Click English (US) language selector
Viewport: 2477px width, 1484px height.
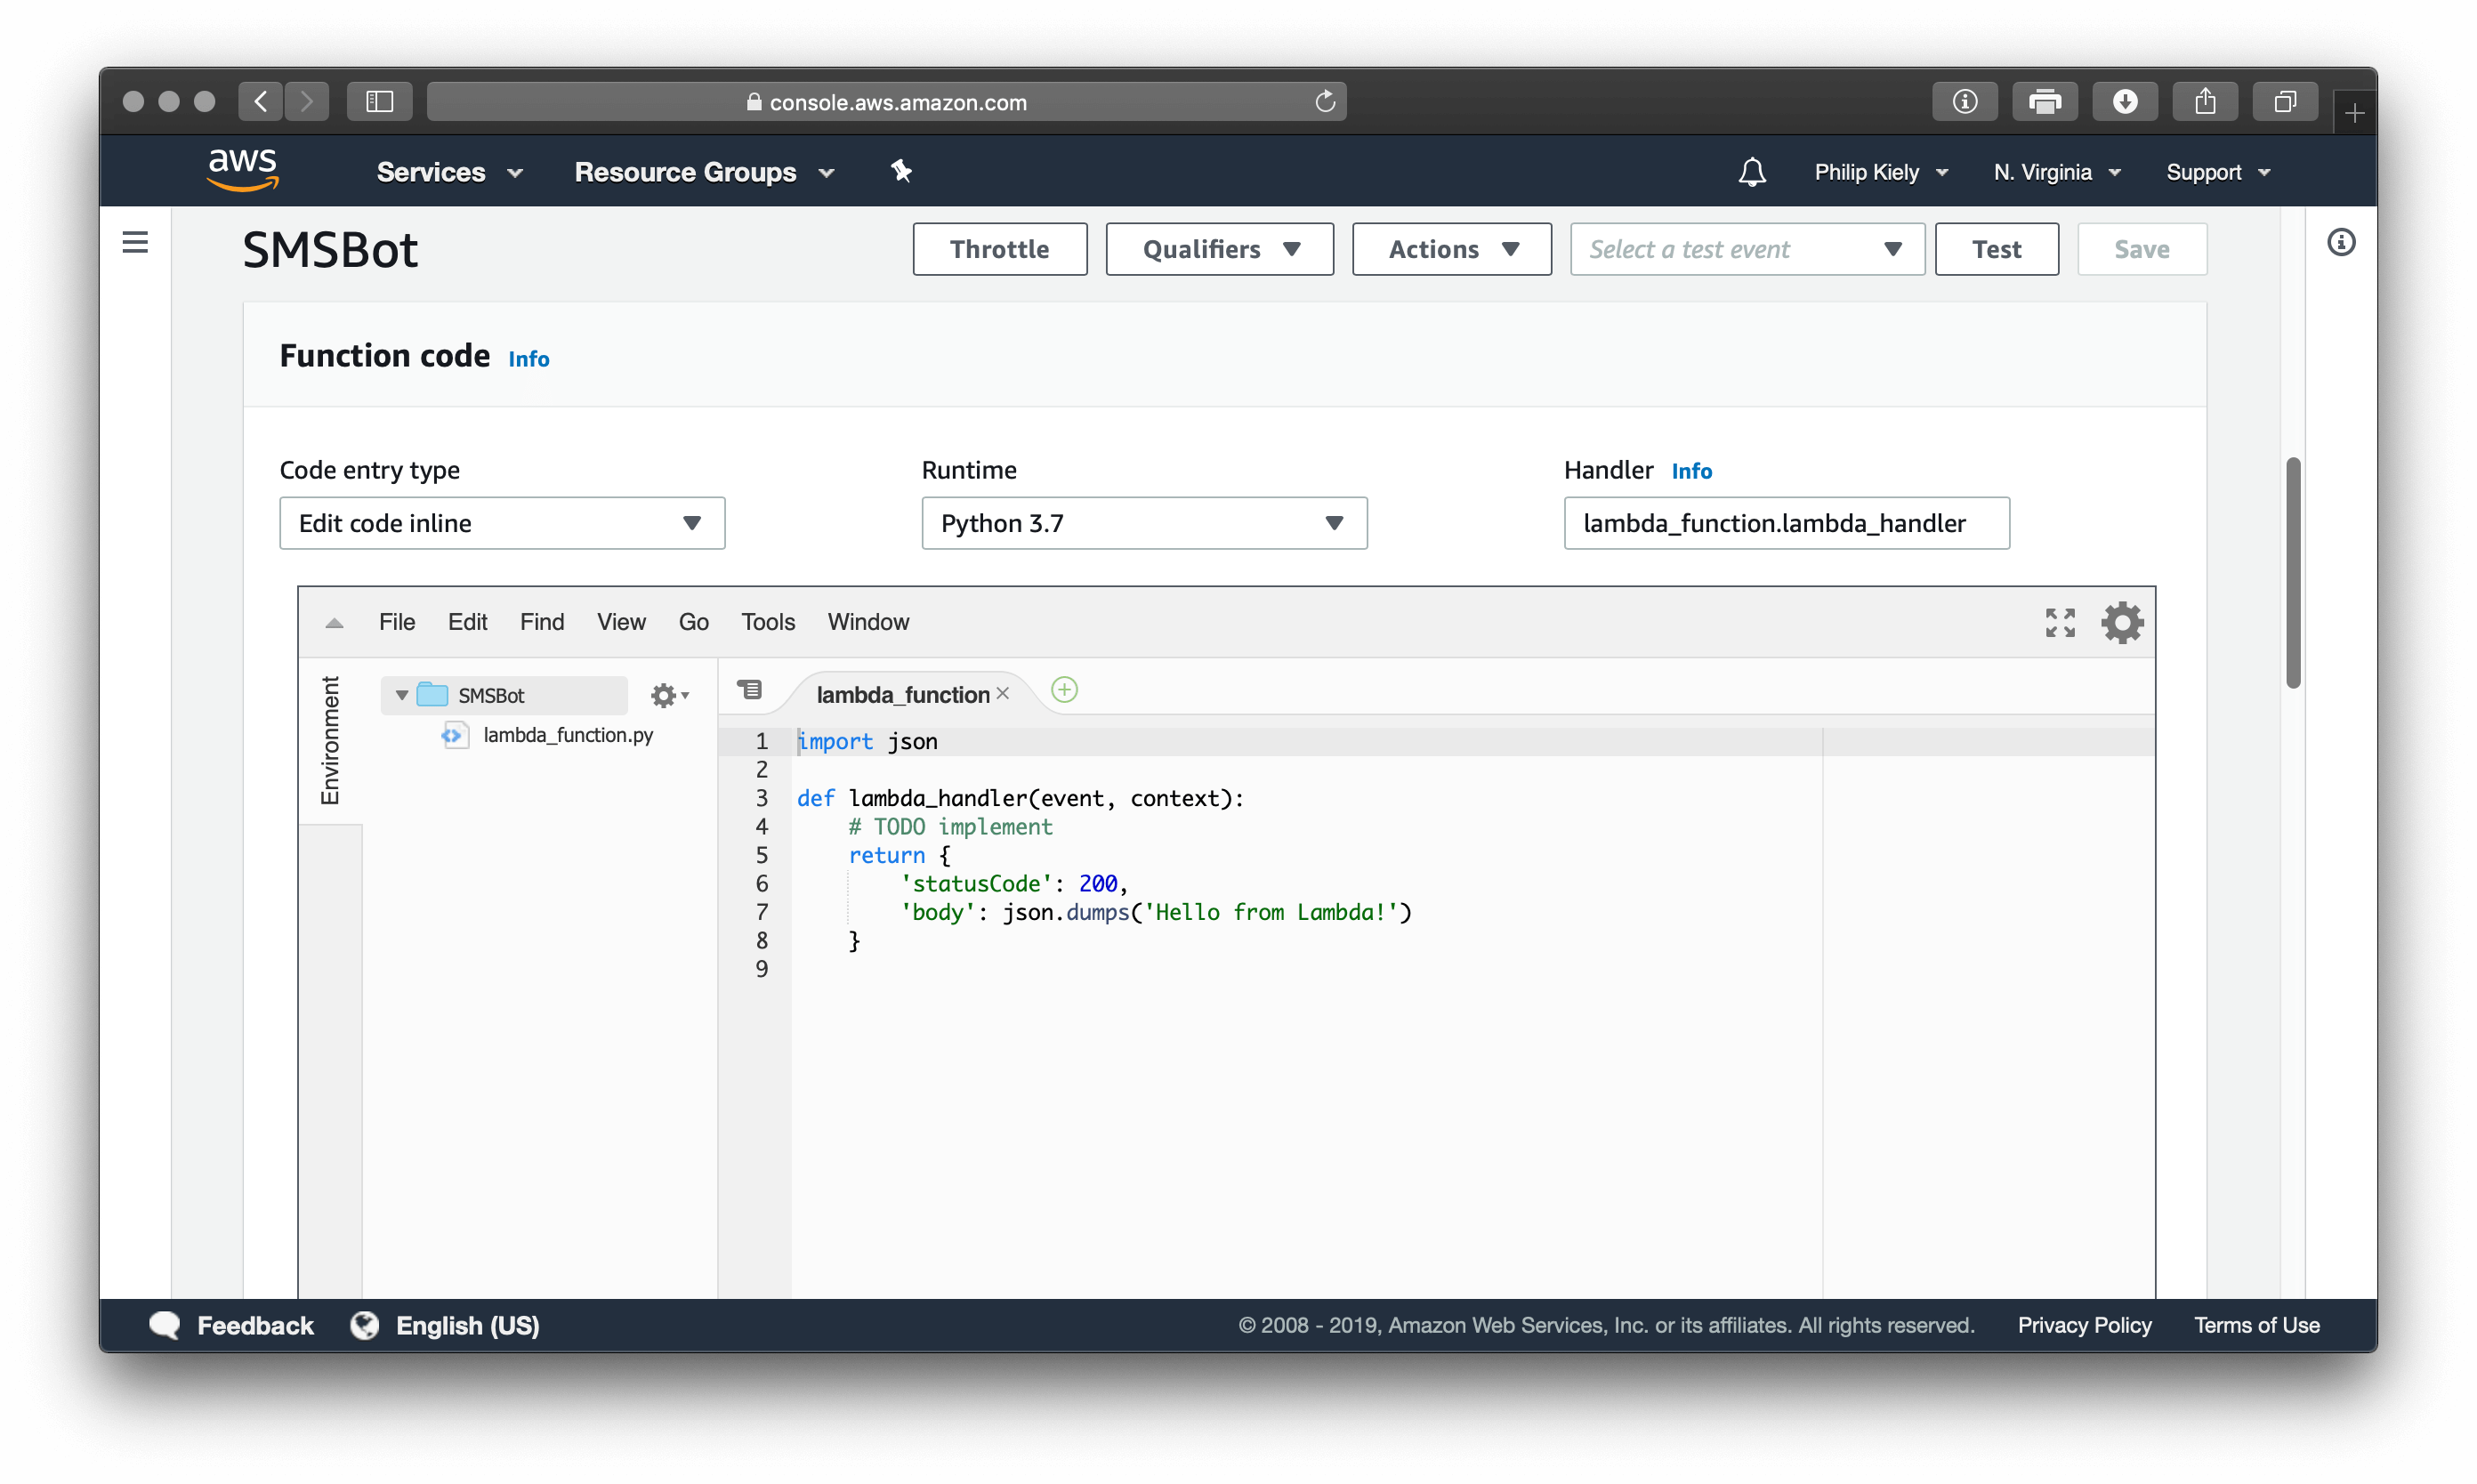coord(467,1325)
